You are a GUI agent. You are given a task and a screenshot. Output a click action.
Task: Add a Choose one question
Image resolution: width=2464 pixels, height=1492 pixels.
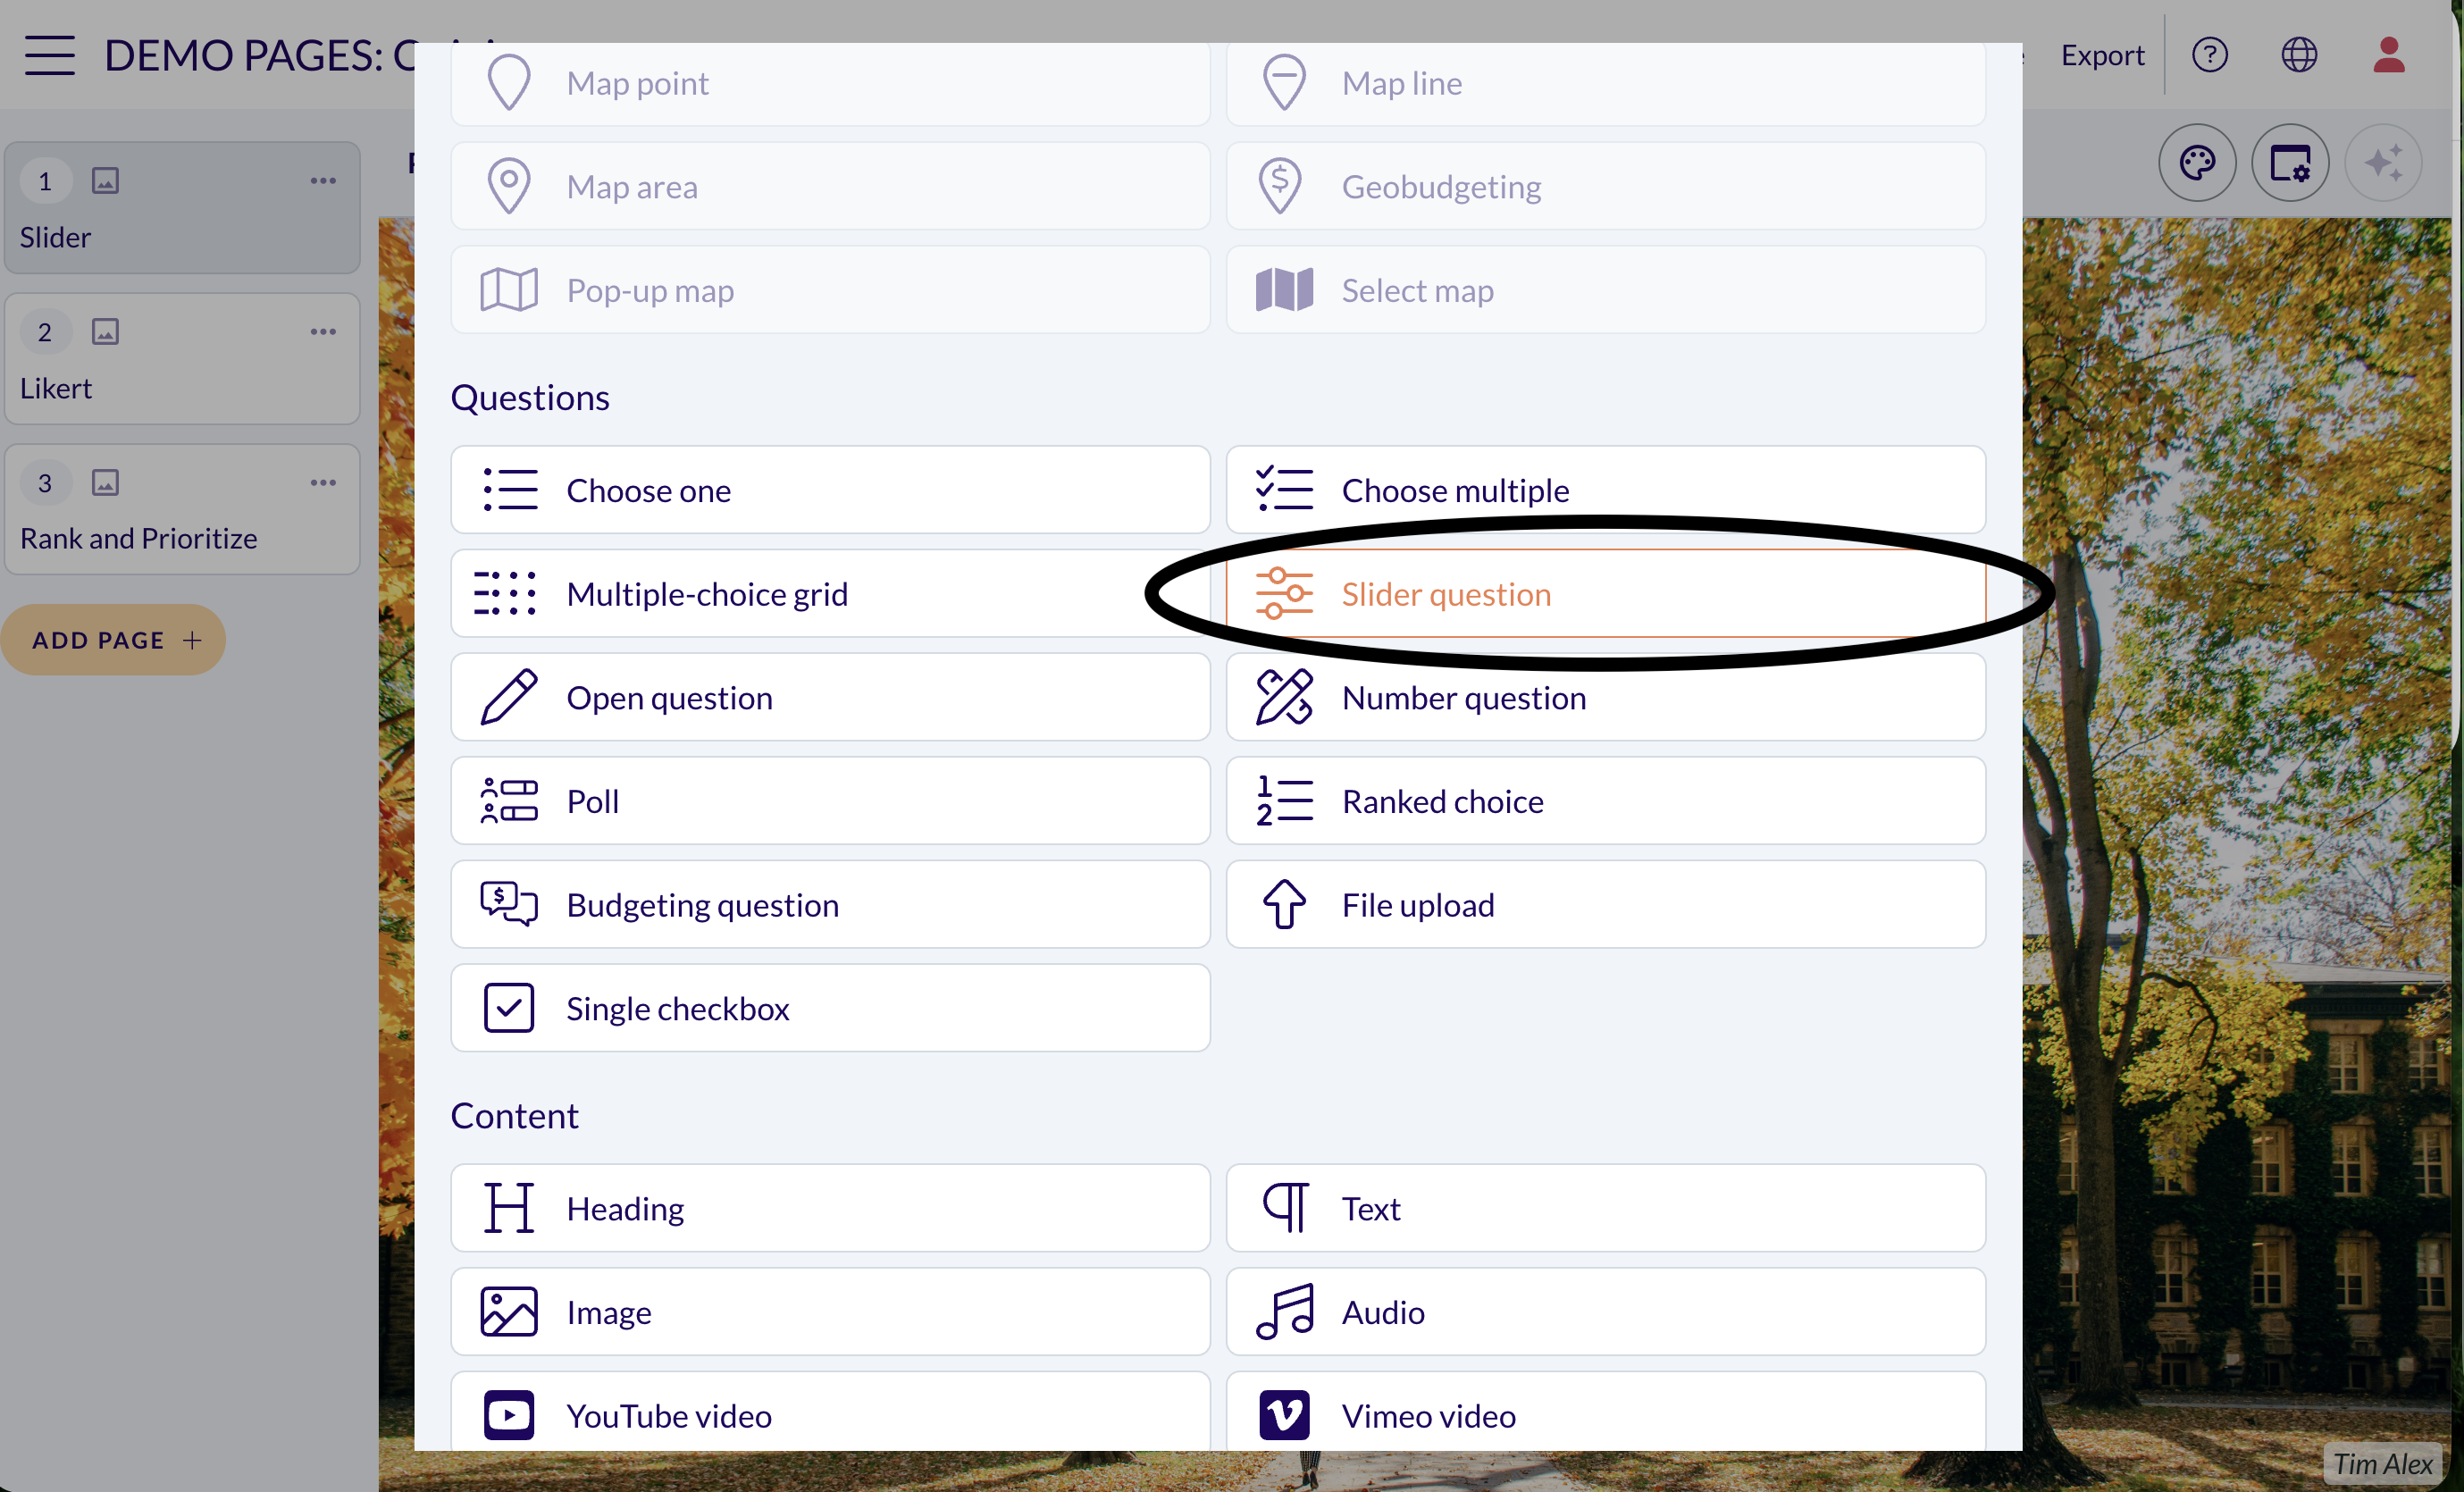pos(830,490)
